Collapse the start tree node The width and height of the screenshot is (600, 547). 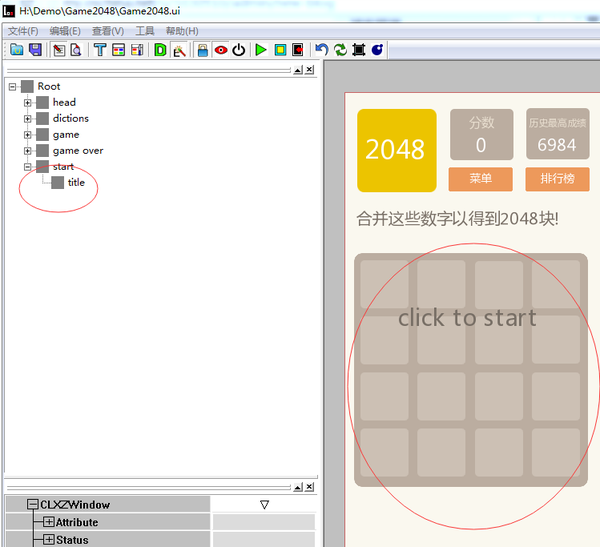[x=28, y=167]
